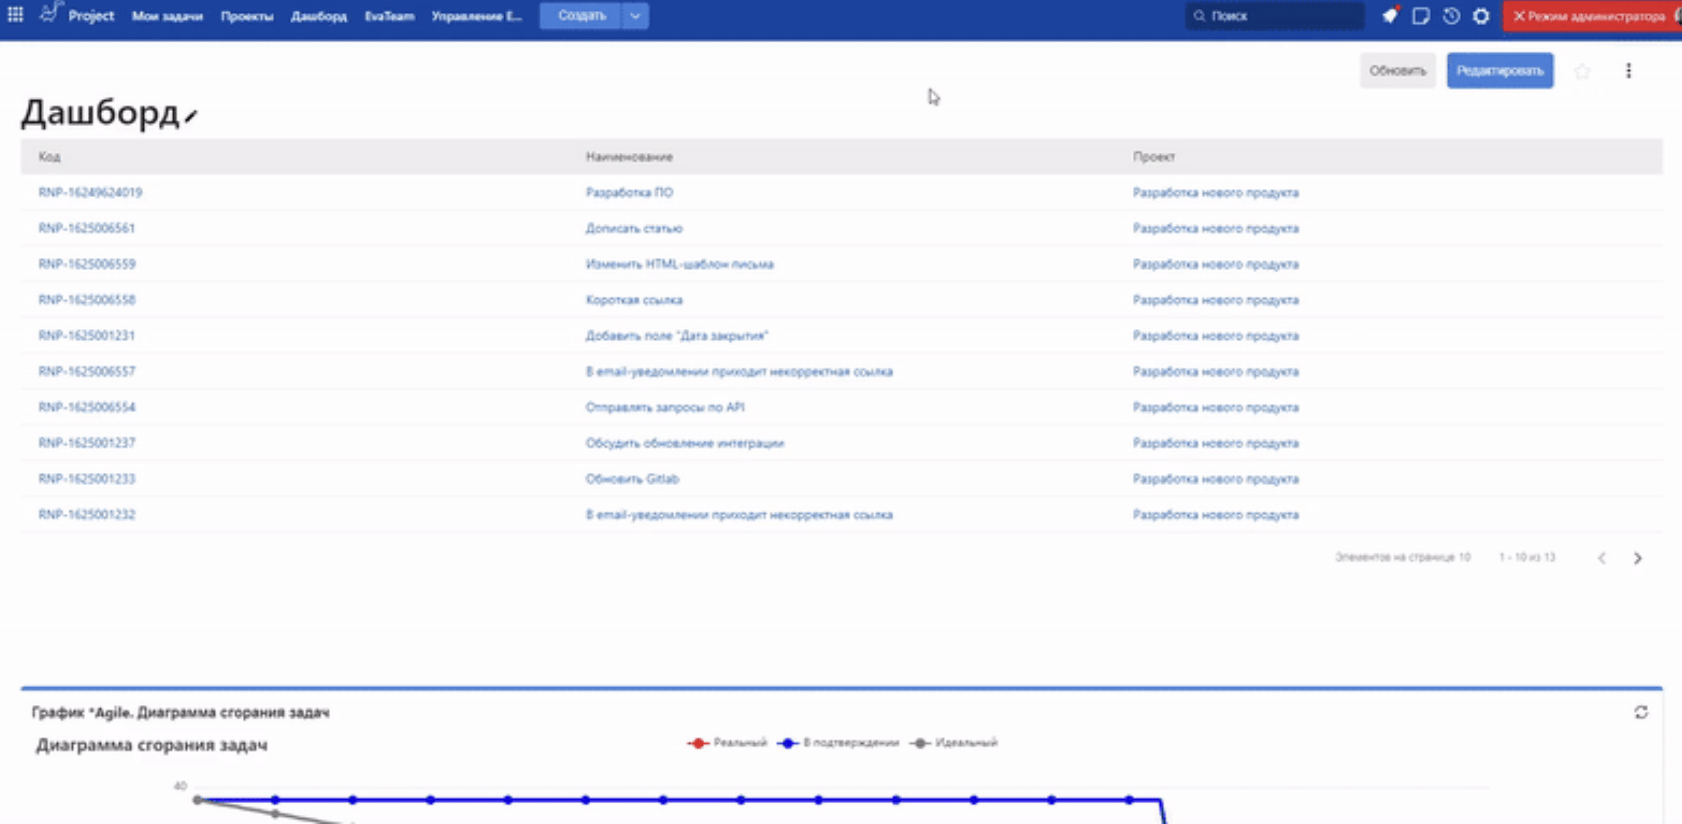Go to previous table page

[x=1601, y=558]
